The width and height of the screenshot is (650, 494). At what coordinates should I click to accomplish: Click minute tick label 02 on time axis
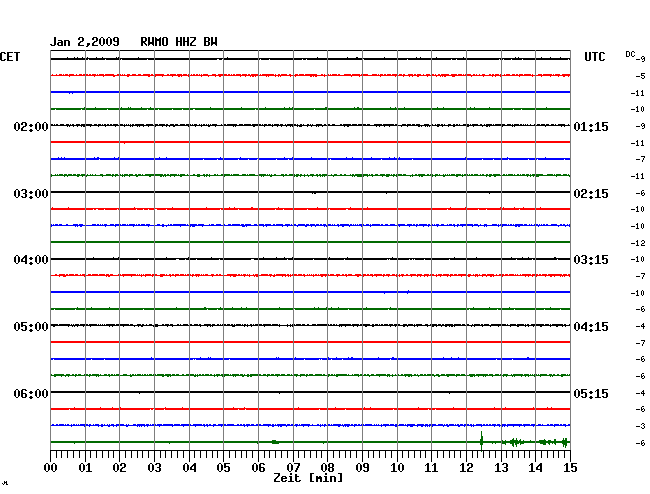click(x=119, y=468)
